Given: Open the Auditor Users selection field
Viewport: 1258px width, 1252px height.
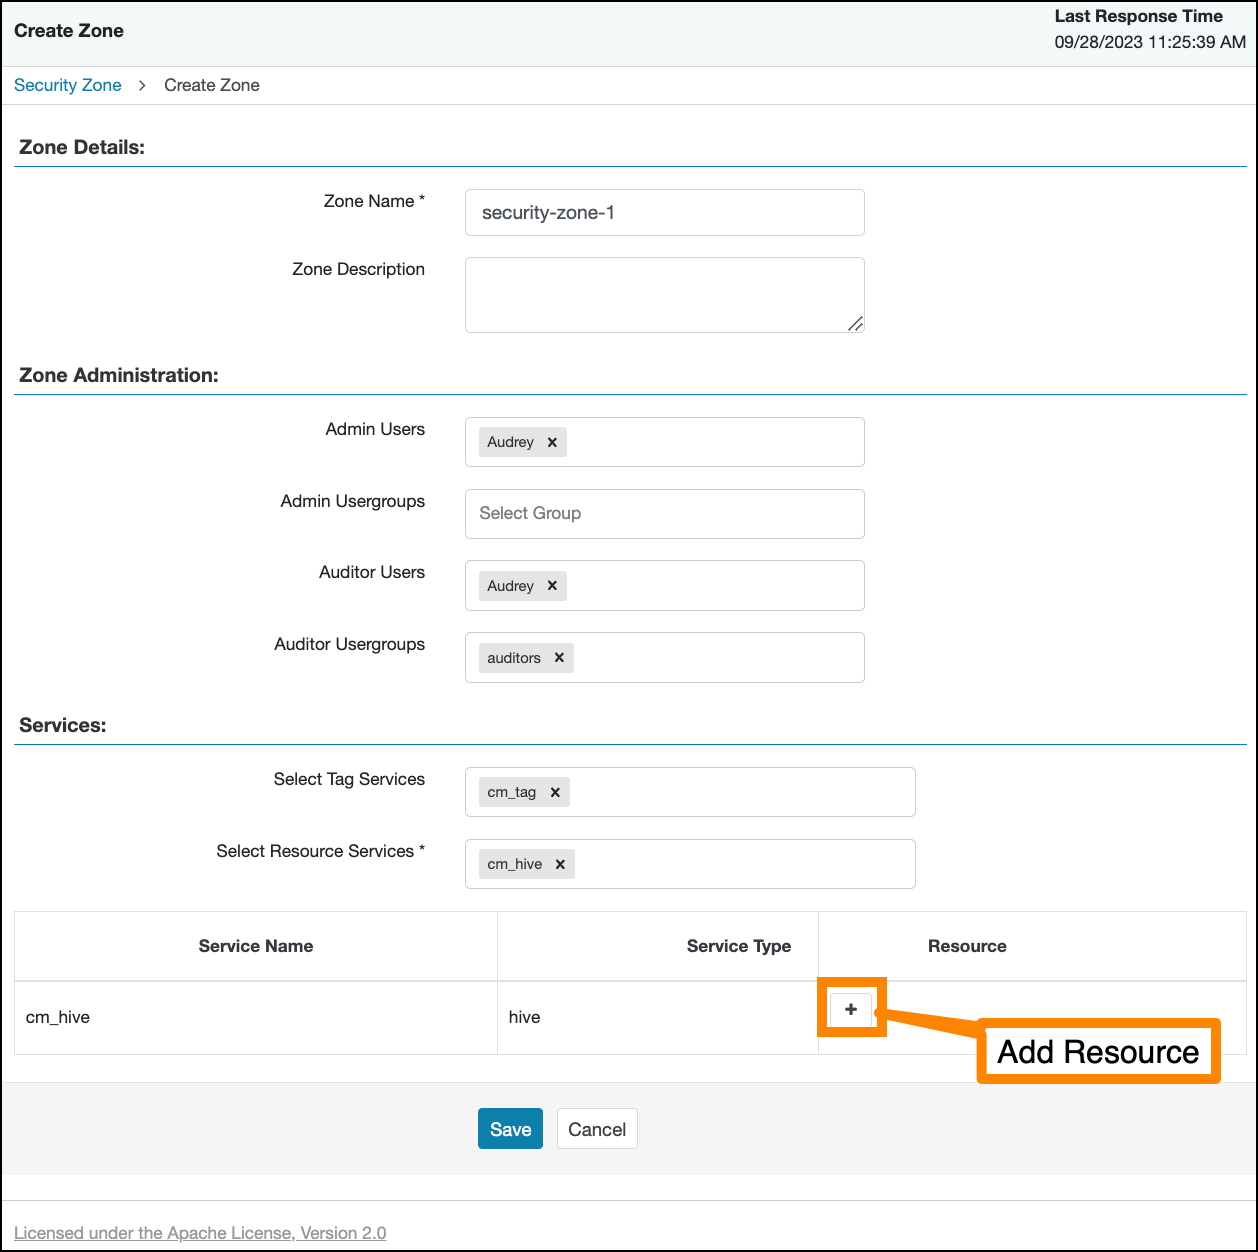Looking at the screenshot, I should (x=714, y=586).
